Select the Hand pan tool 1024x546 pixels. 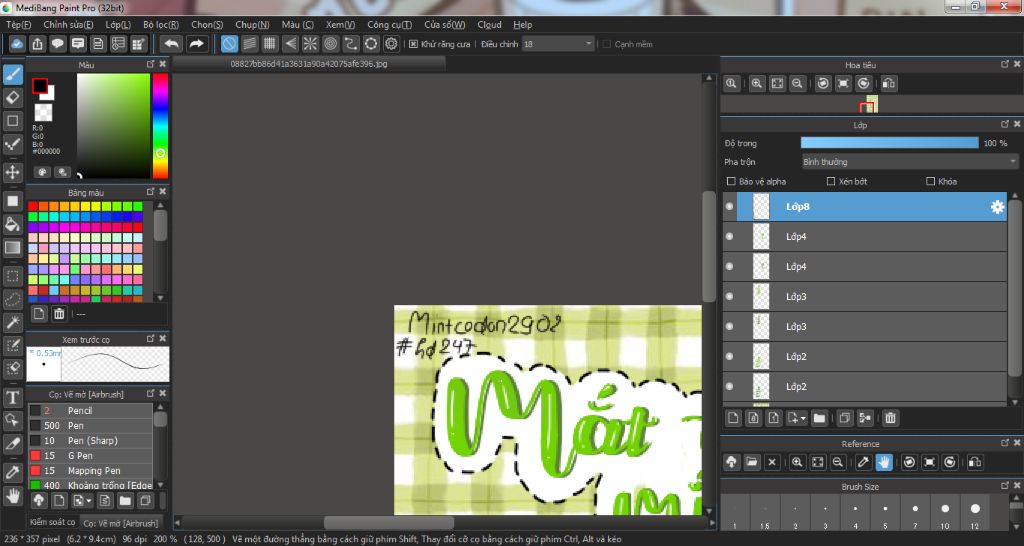click(x=12, y=496)
